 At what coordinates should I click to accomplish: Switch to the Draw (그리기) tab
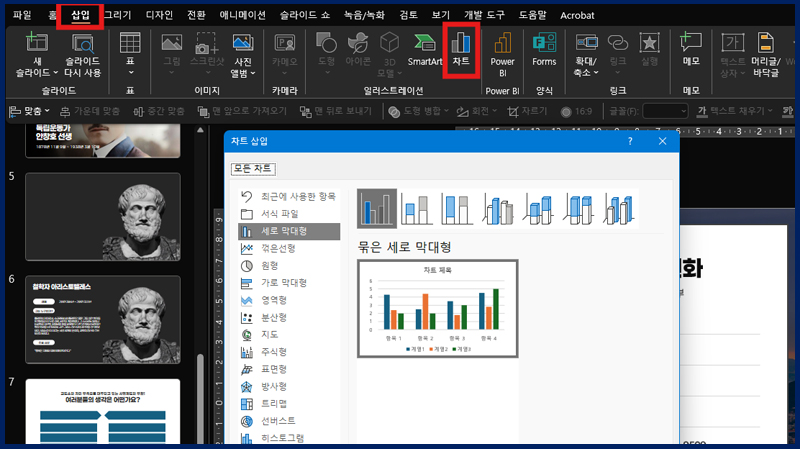[118, 15]
